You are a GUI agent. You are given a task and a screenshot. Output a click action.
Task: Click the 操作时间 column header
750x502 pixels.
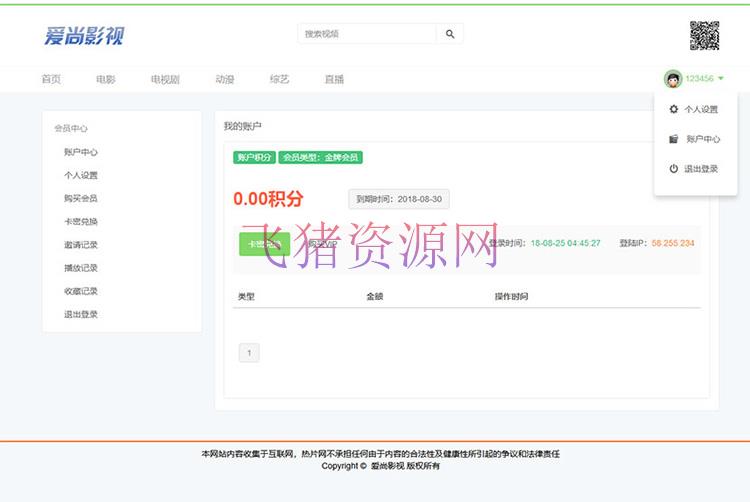pyautogui.click(x=511, y=297)
